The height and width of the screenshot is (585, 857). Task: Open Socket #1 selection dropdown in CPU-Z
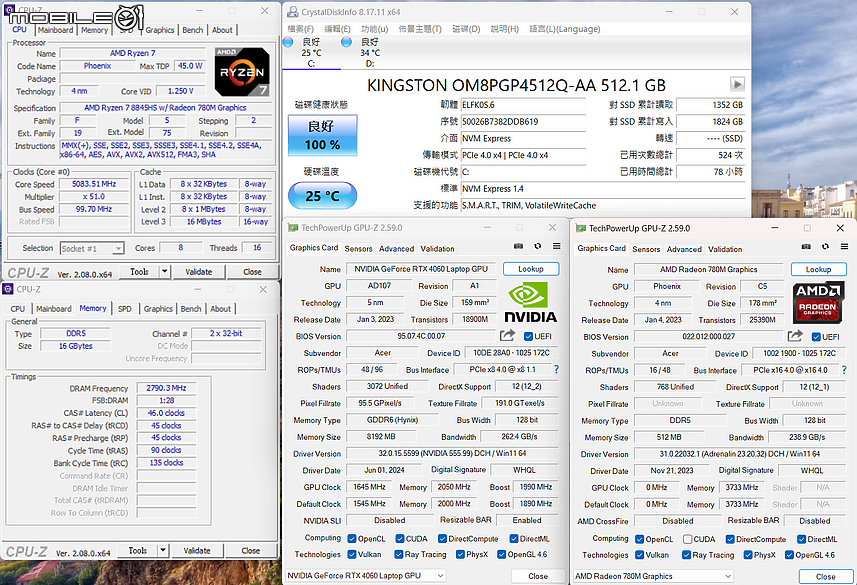click(92, 248)
